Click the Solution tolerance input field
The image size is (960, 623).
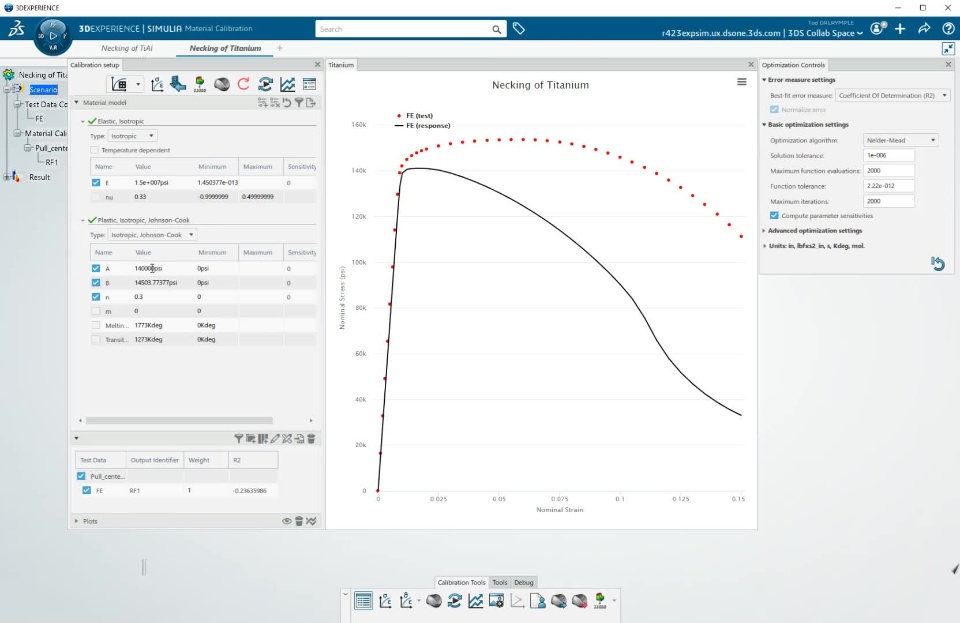click(889, 155)
